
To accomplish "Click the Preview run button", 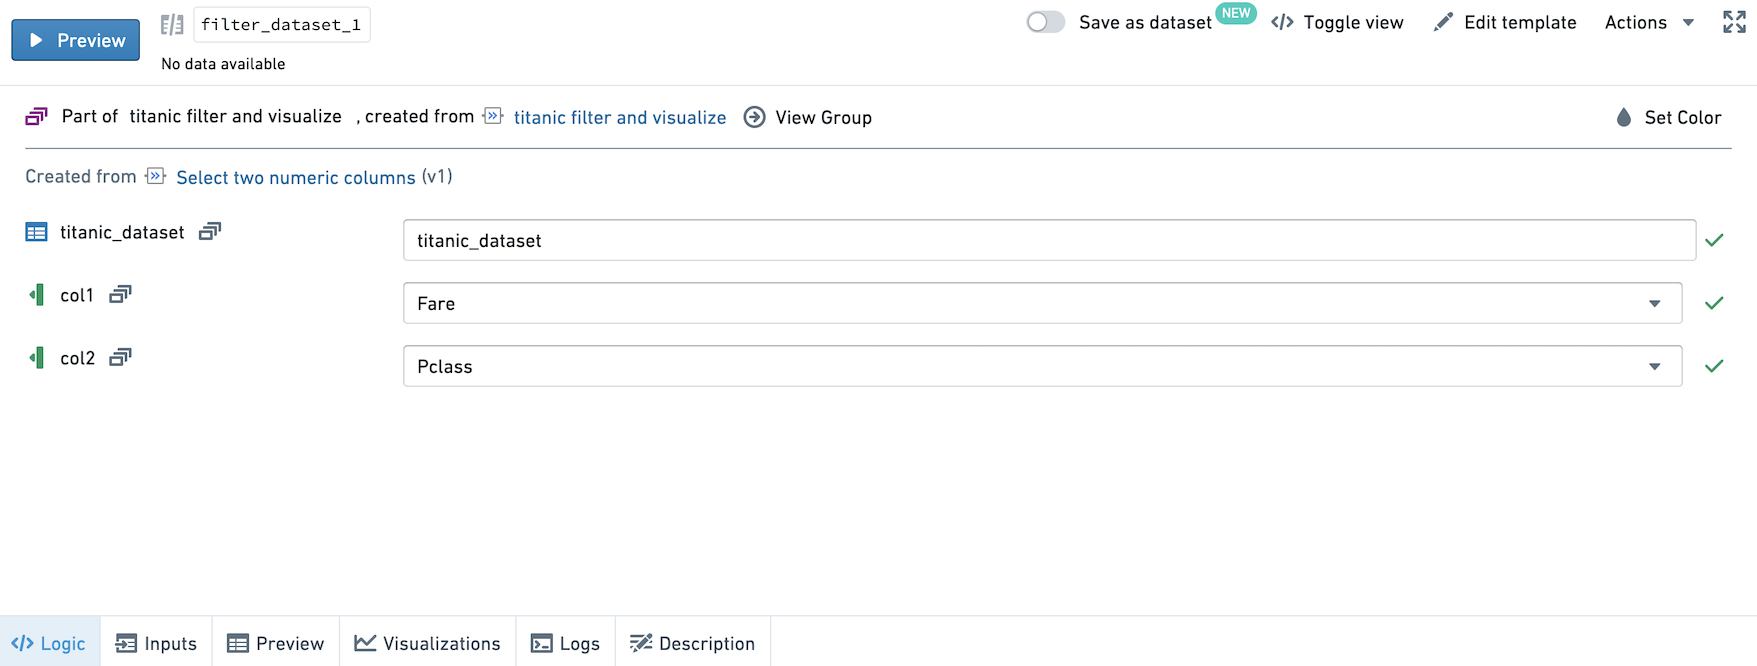I will [x=76, y=40].
